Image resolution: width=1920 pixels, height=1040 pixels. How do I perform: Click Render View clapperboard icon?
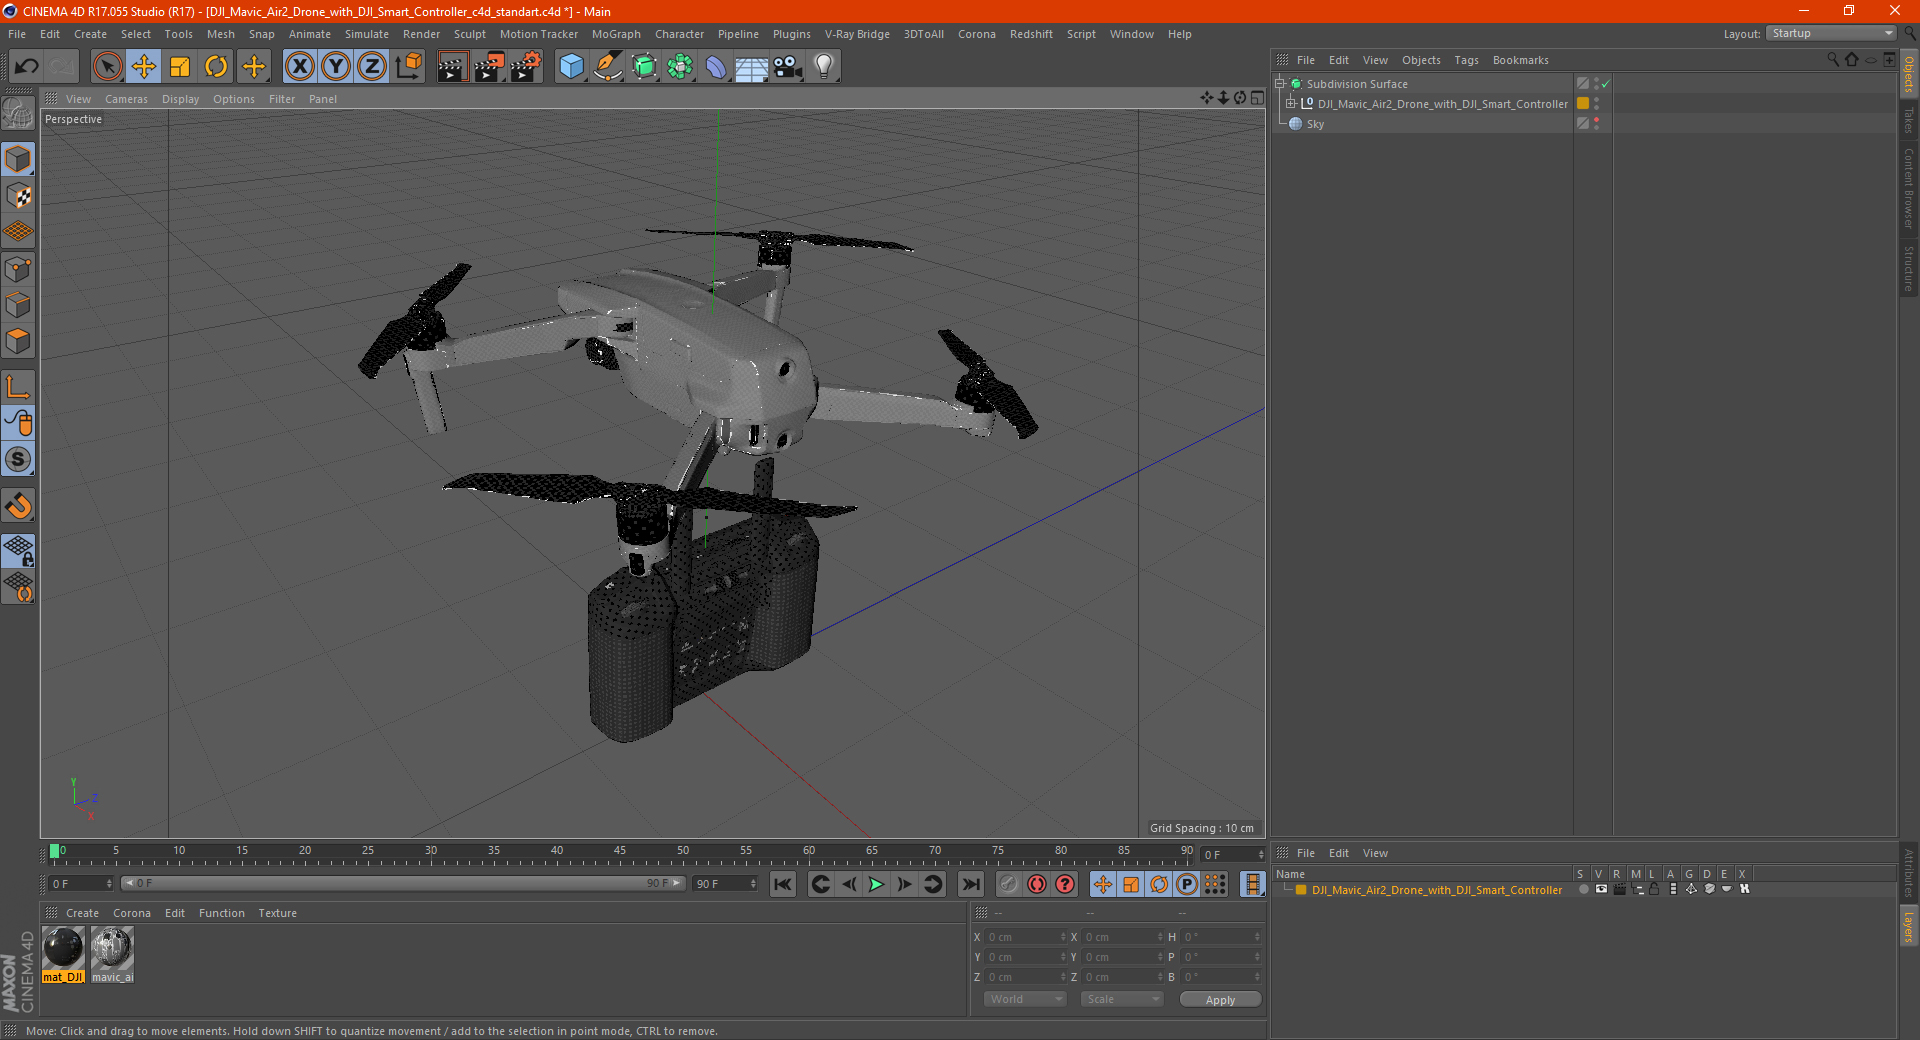(x=452, y=67)
